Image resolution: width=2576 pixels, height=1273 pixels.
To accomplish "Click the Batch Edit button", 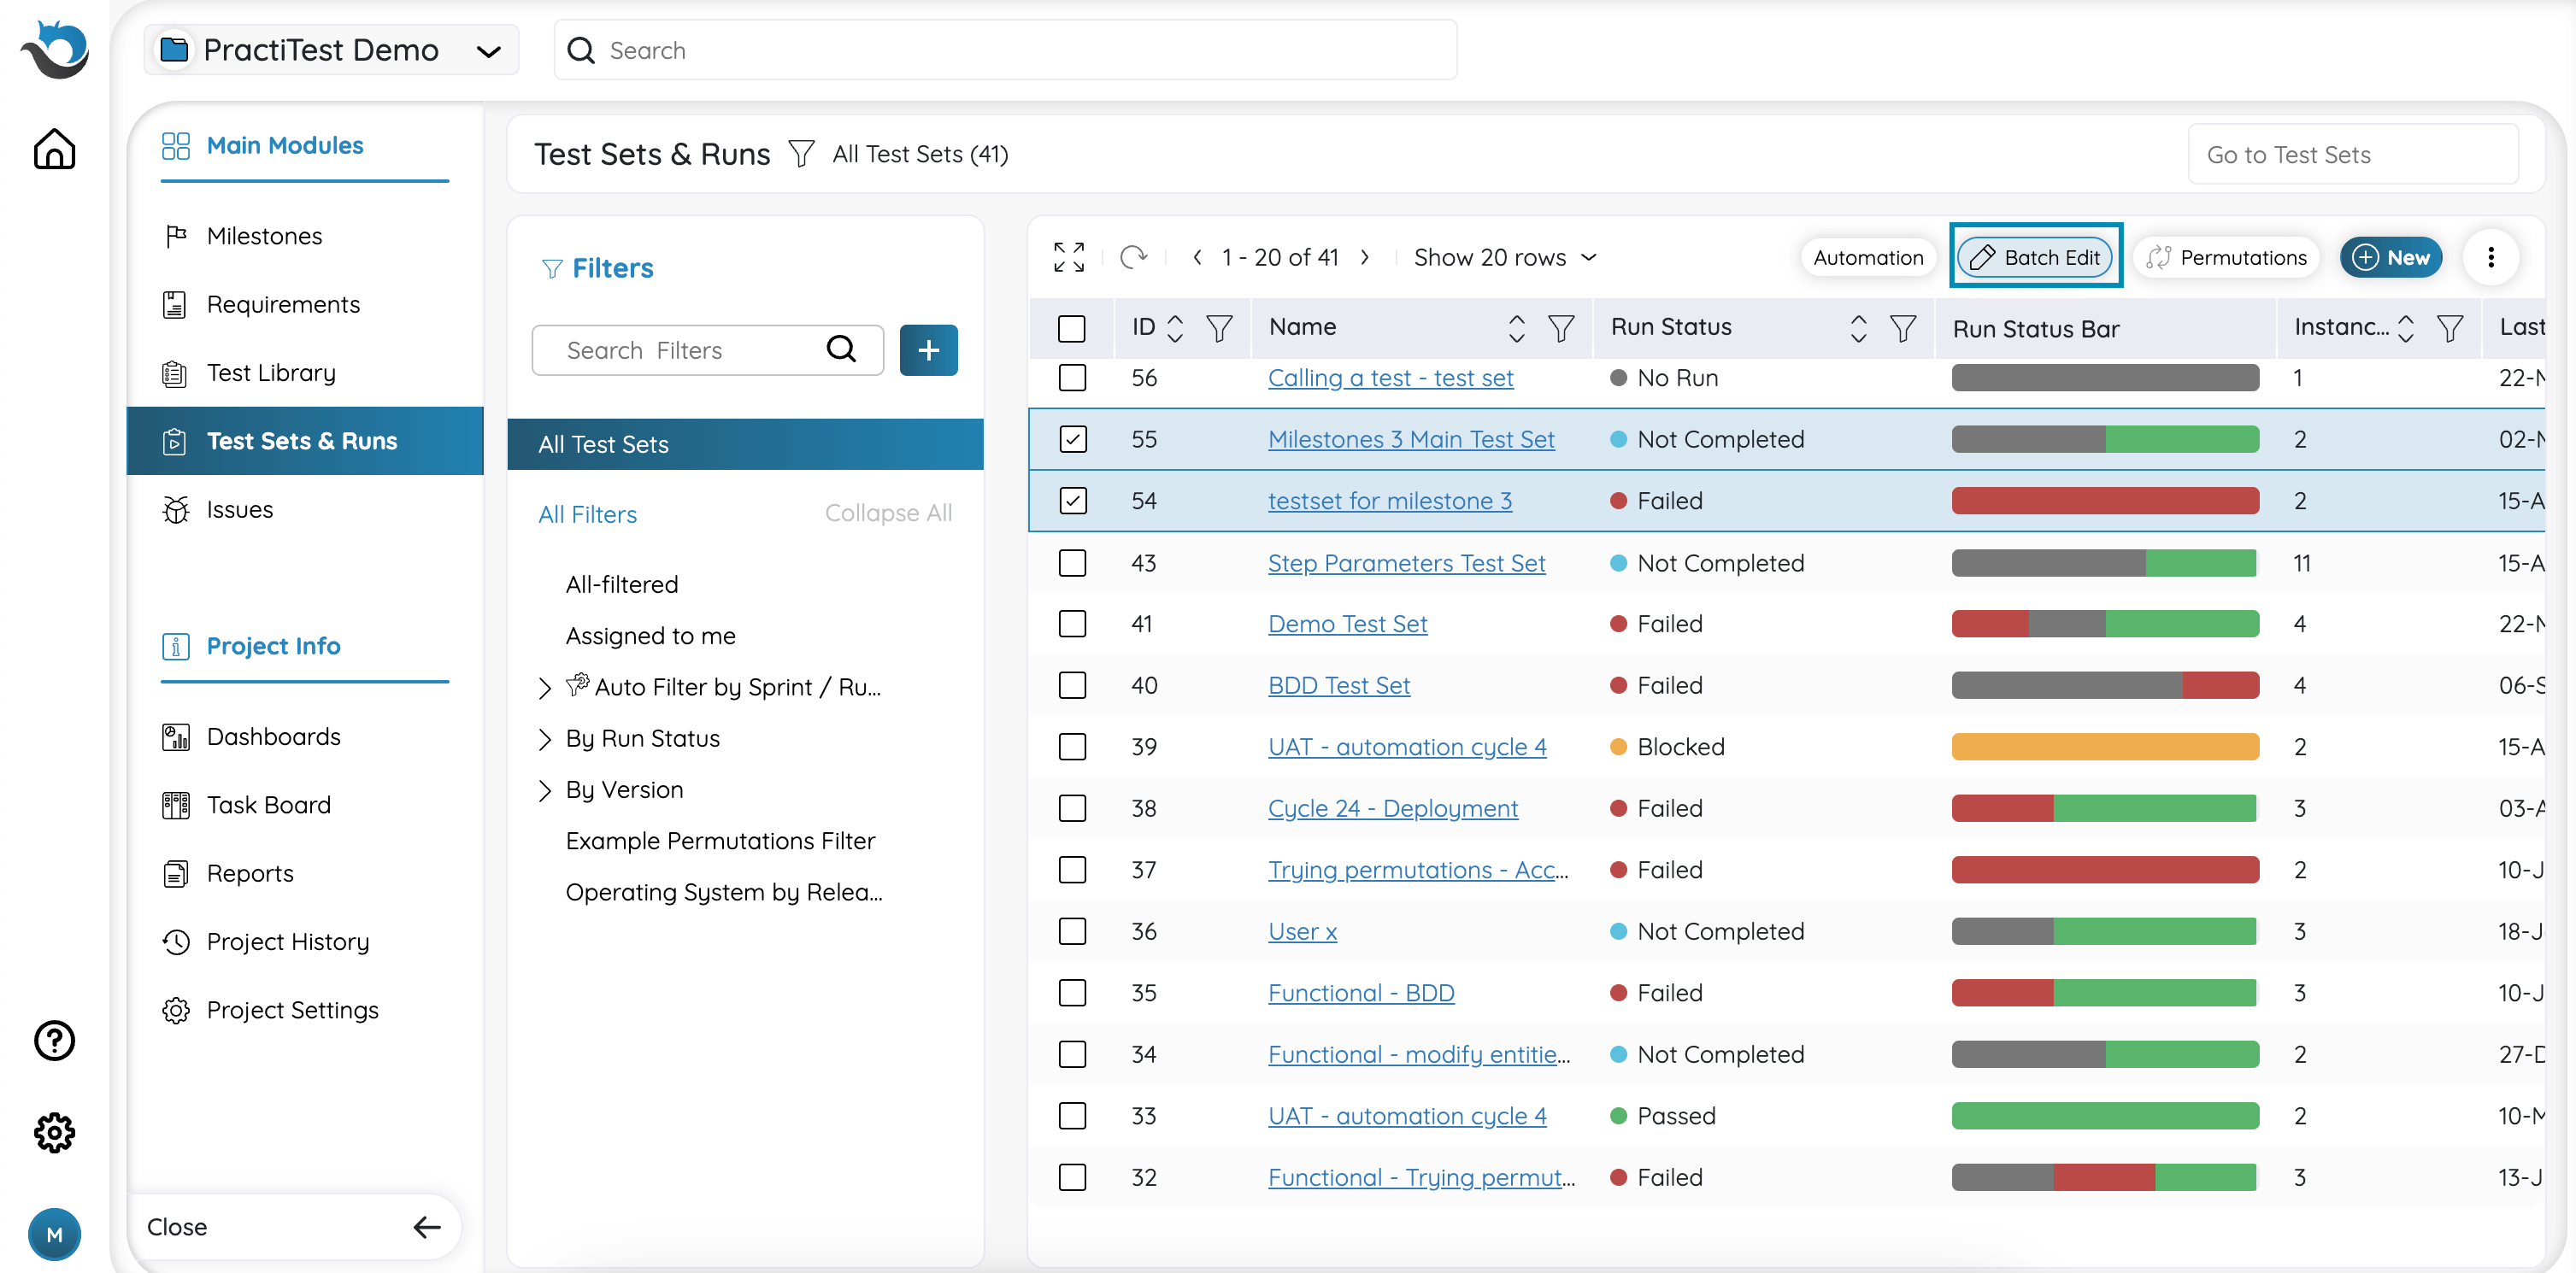I will tap(2034, 257).
